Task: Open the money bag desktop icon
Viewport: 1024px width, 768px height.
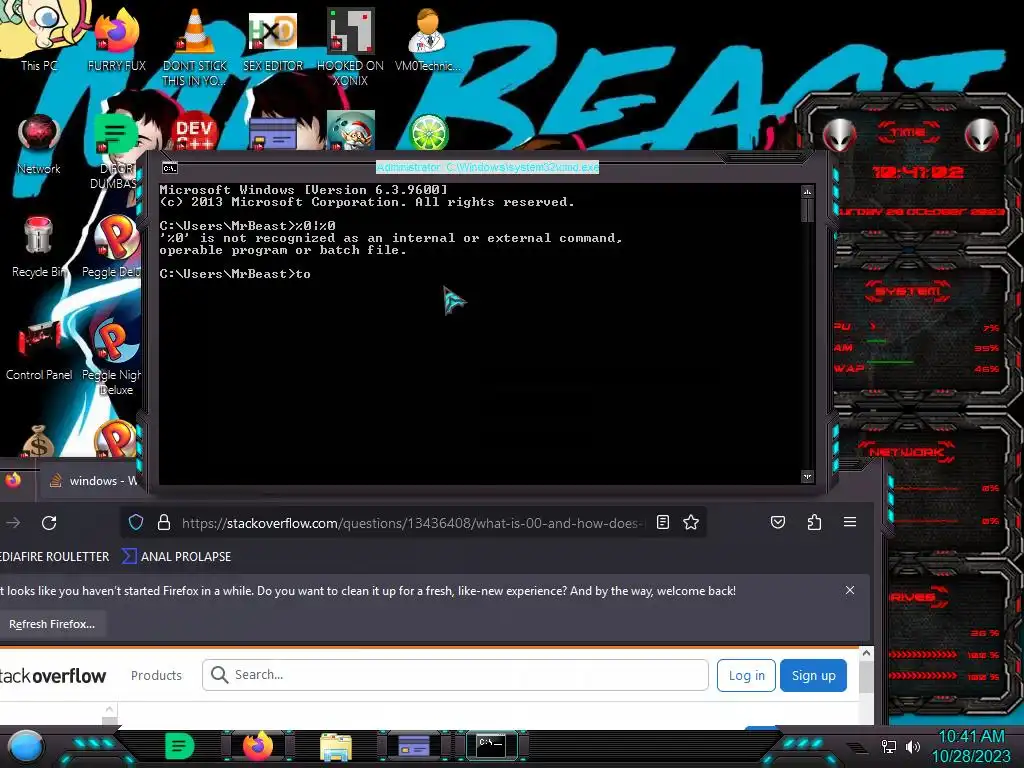Action: (38, 441)
